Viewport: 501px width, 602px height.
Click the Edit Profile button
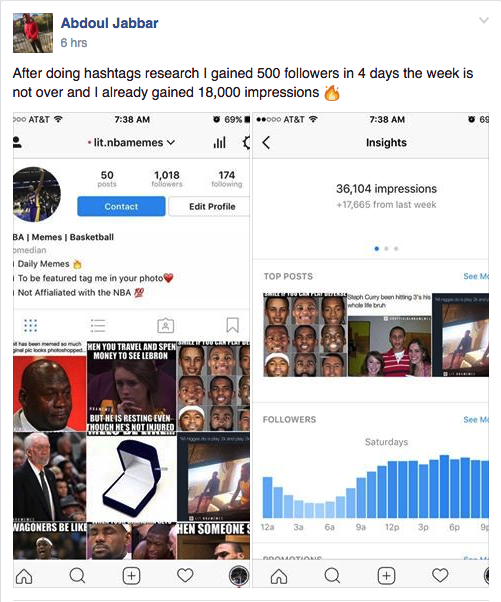tap(210, 207)
